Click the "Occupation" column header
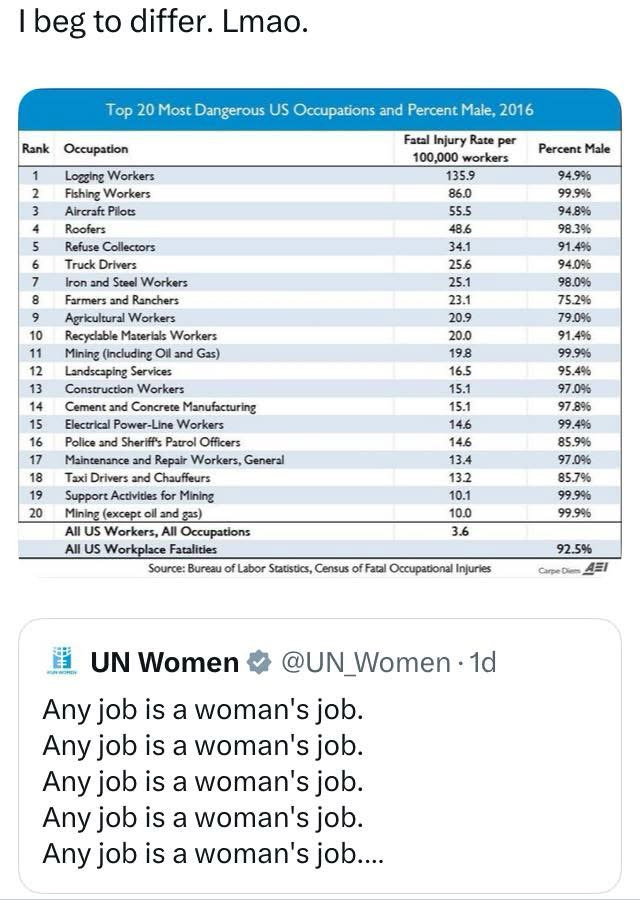 [96, 148]
